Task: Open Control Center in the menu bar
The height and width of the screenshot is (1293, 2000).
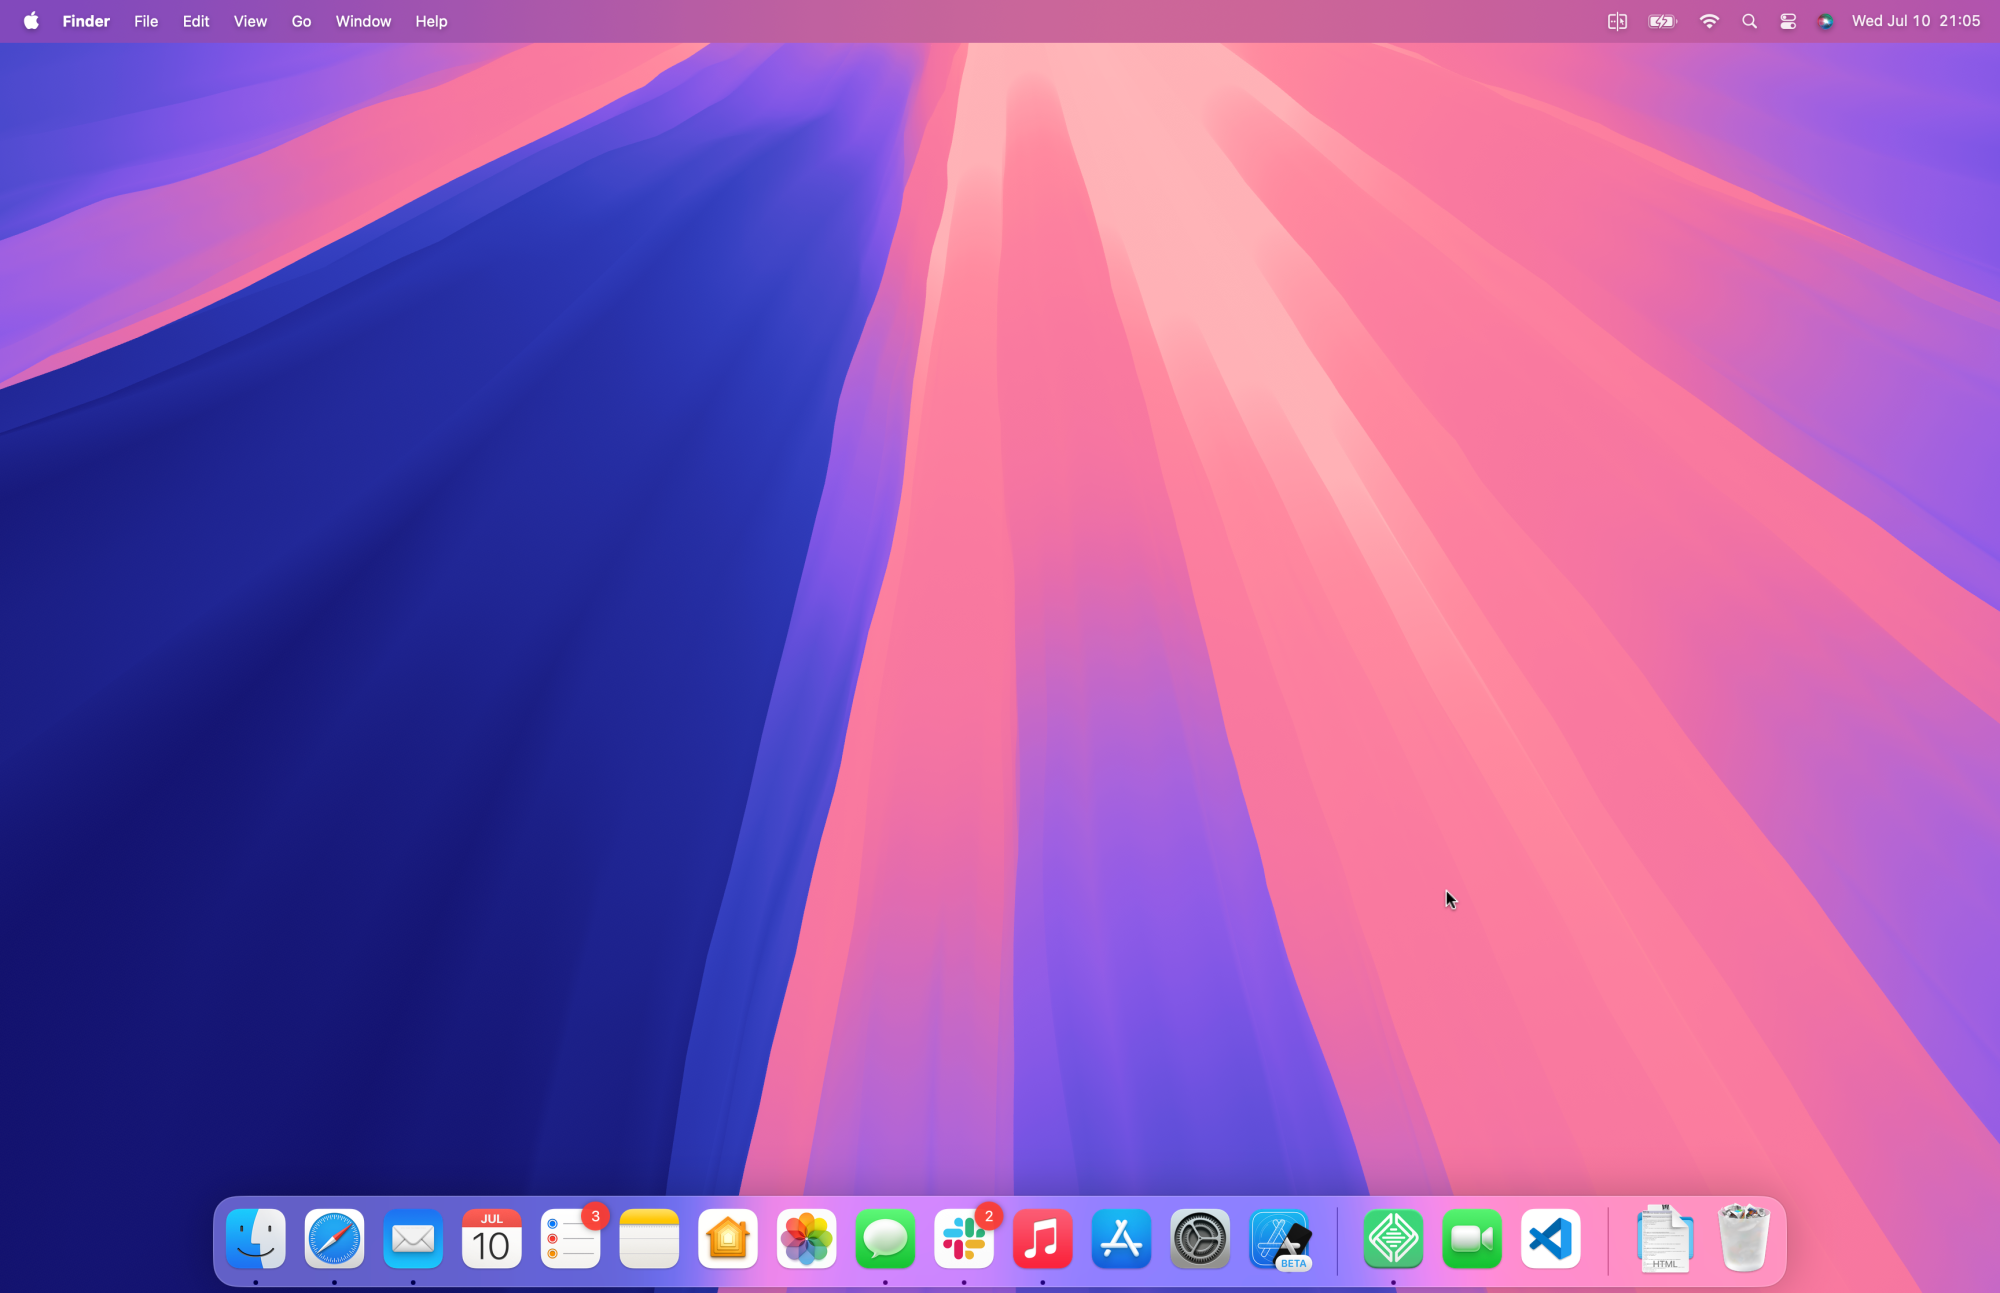Action: [1788, 21]
